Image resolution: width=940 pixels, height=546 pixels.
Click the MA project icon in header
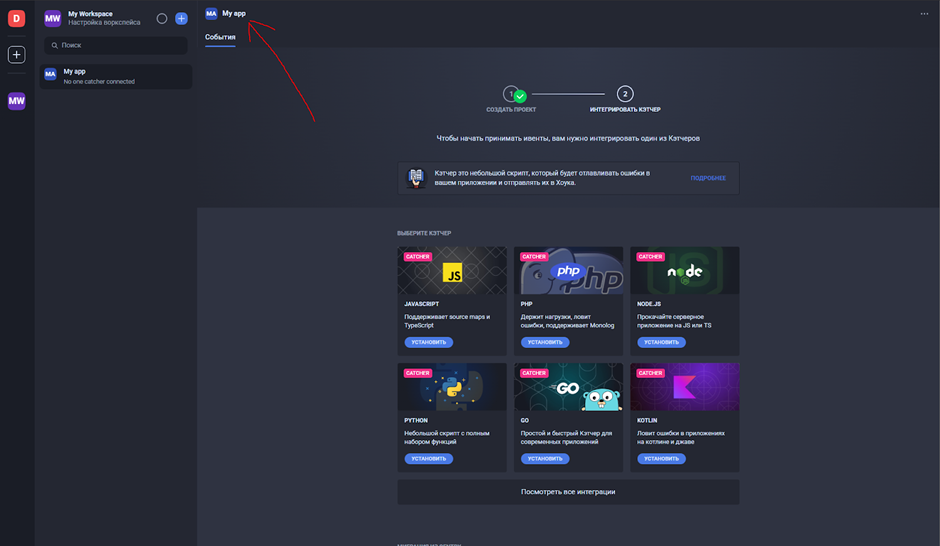coord(211,13)
